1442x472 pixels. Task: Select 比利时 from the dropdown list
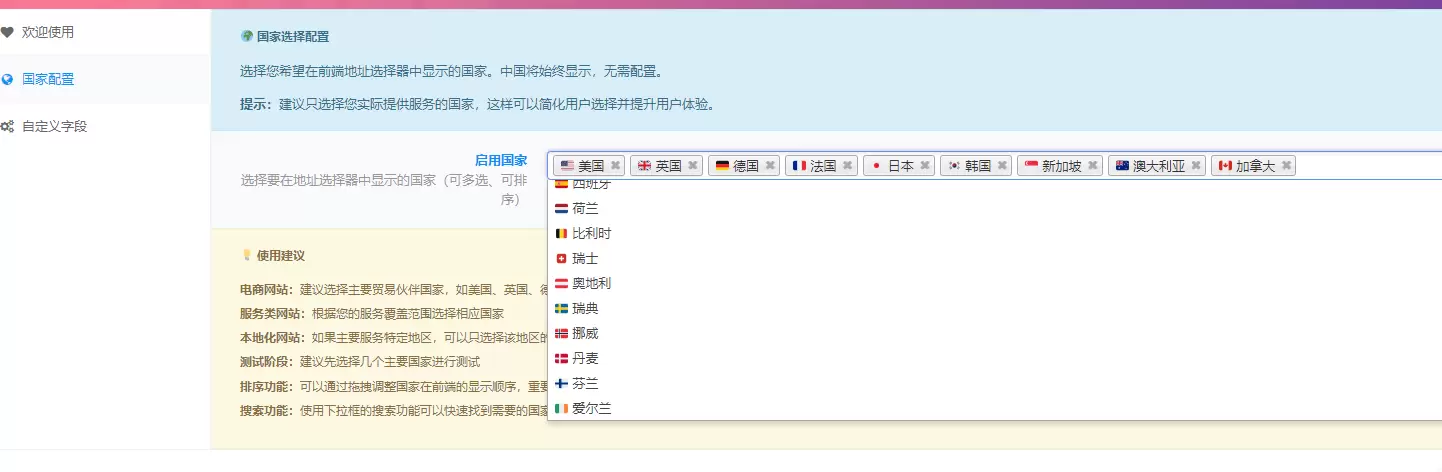[x=995, y=233]
